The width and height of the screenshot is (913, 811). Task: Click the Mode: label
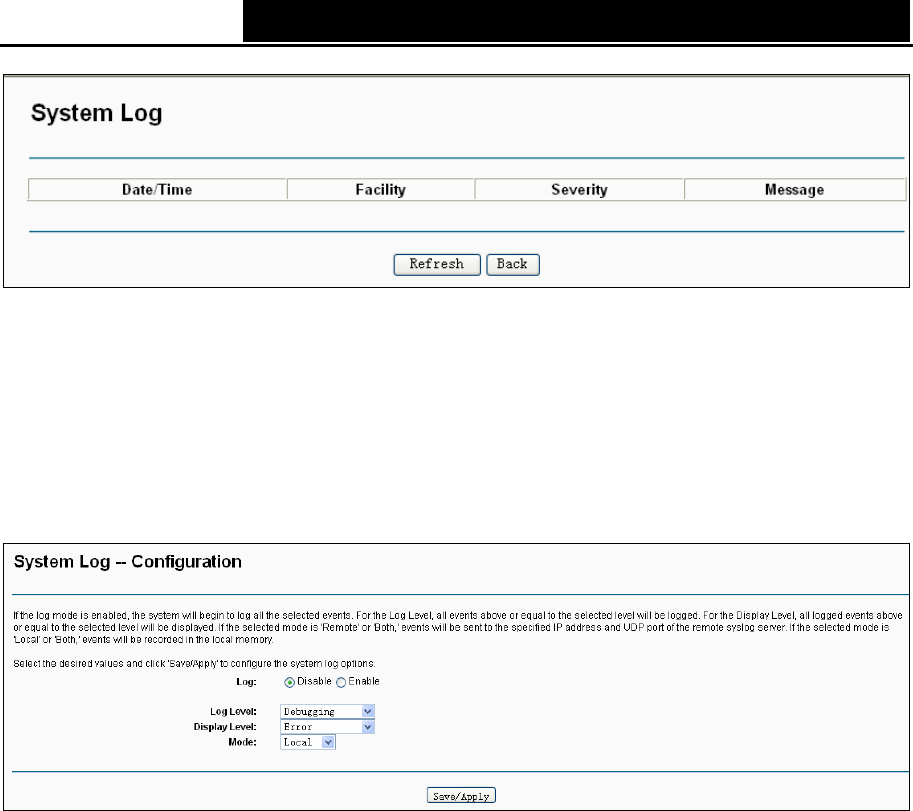point(242,742)
